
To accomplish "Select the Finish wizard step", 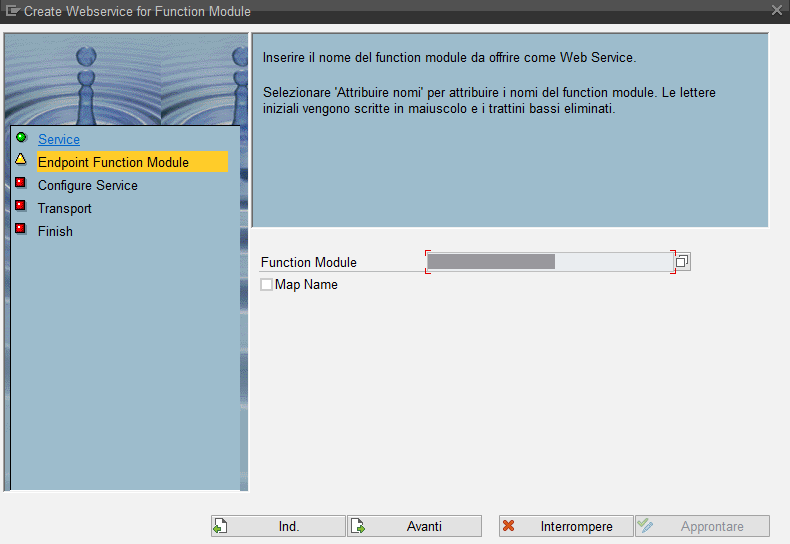I will pos(55,231).
